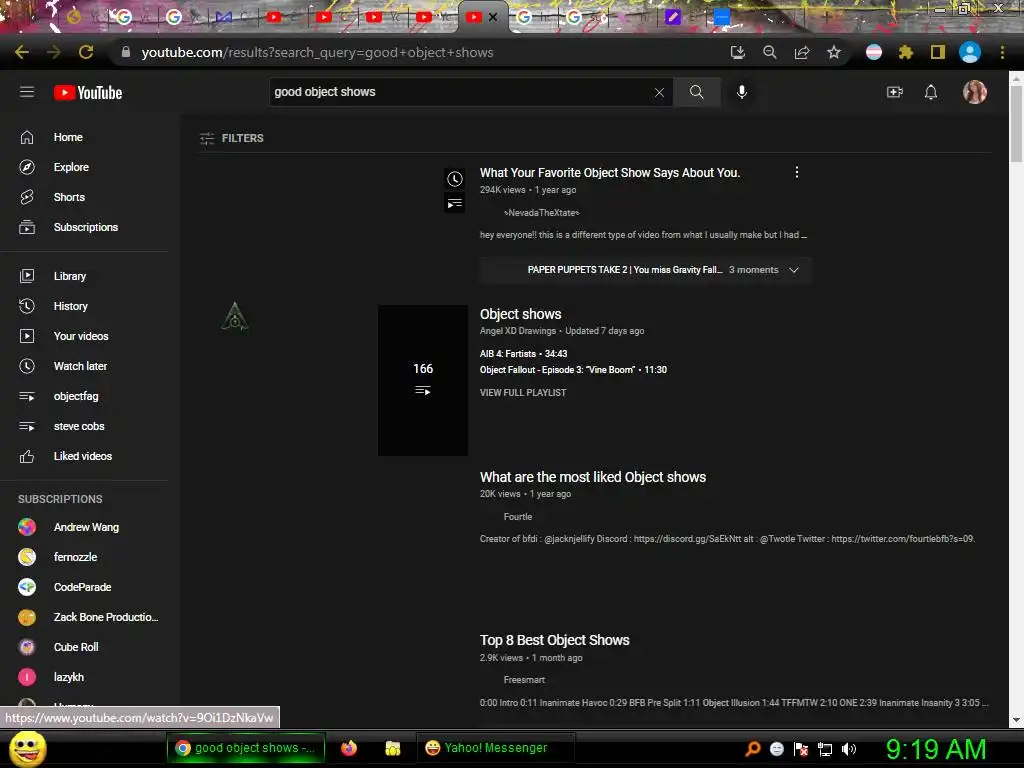Bookmark this page with the star
The width and height of the screenshot is (1024, 768).
(x=834, y=52)
